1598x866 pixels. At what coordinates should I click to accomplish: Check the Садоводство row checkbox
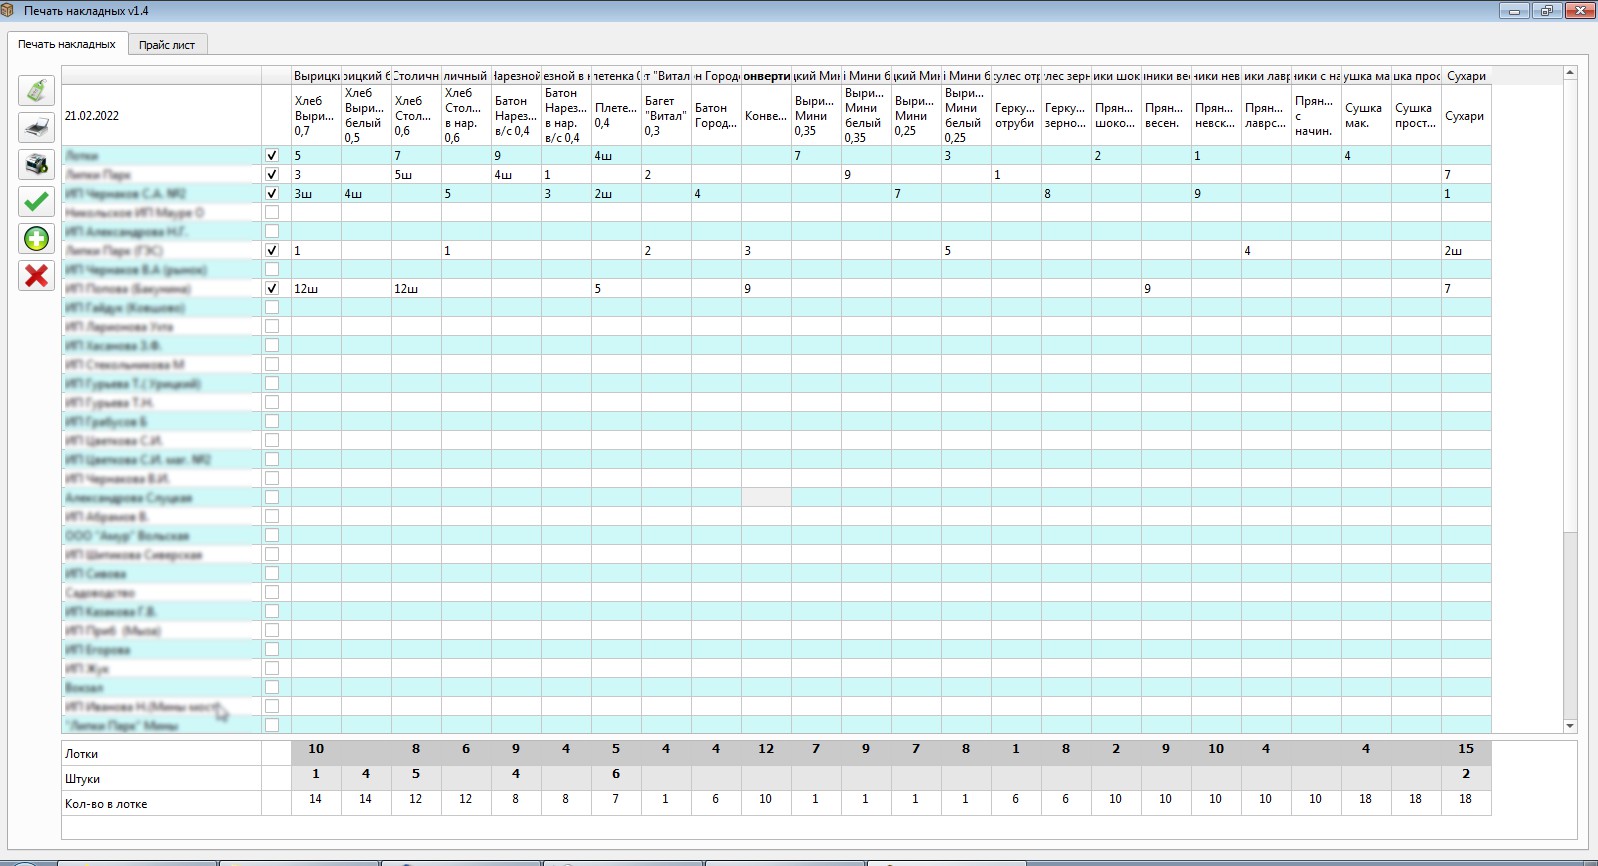tap(271, 592)
